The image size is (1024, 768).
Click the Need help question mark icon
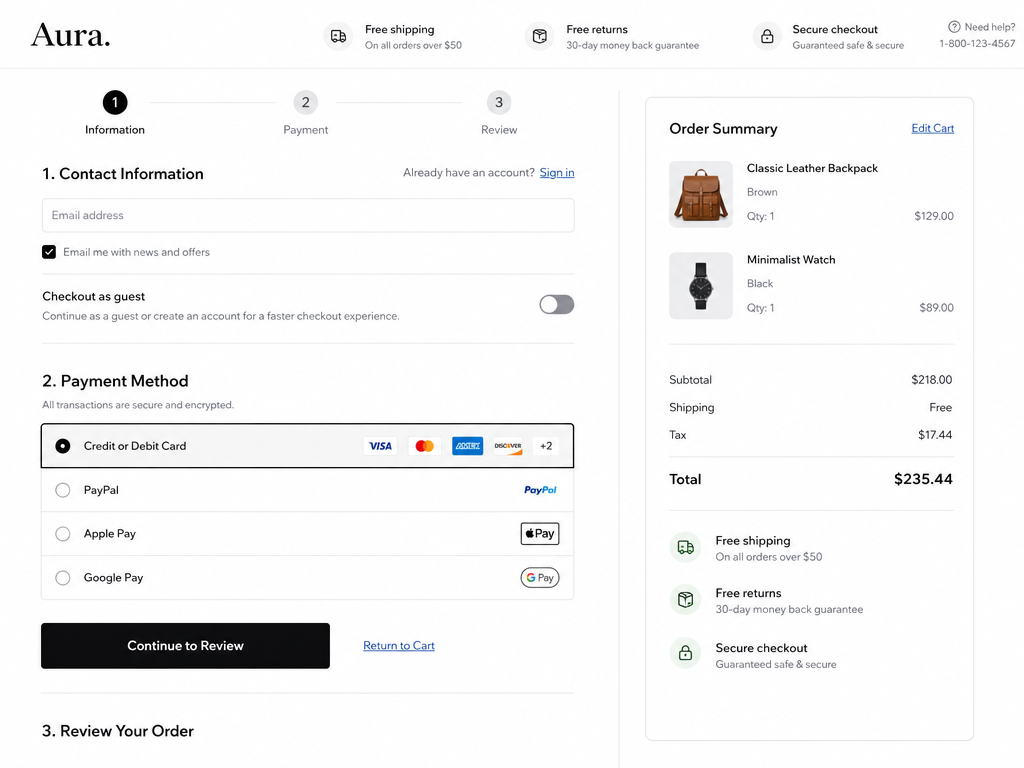pyautogui.click(x=954, y=27)
